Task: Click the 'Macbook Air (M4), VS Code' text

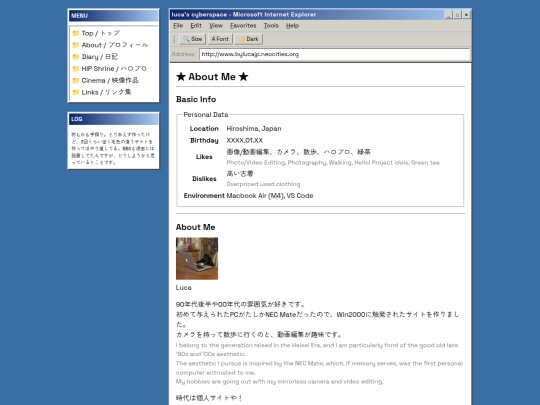Action: [x=270, y=196]
